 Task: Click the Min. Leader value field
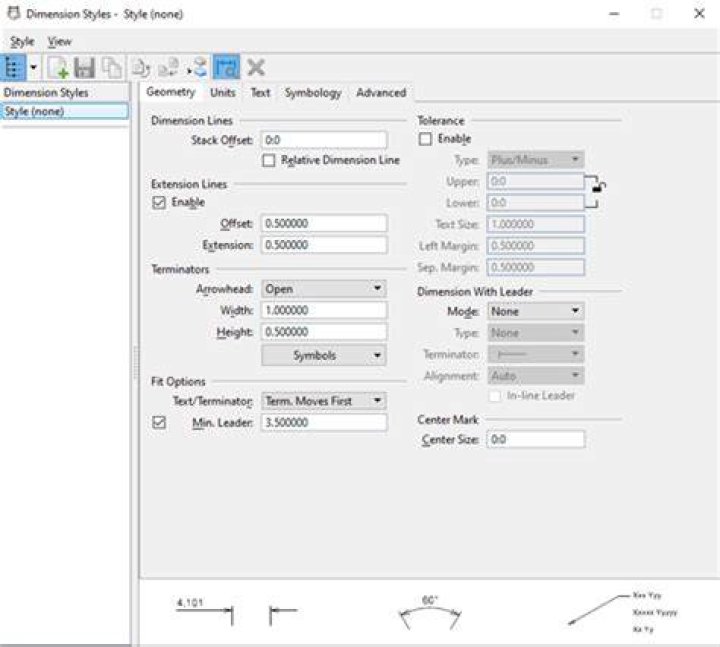click(324, 422)
